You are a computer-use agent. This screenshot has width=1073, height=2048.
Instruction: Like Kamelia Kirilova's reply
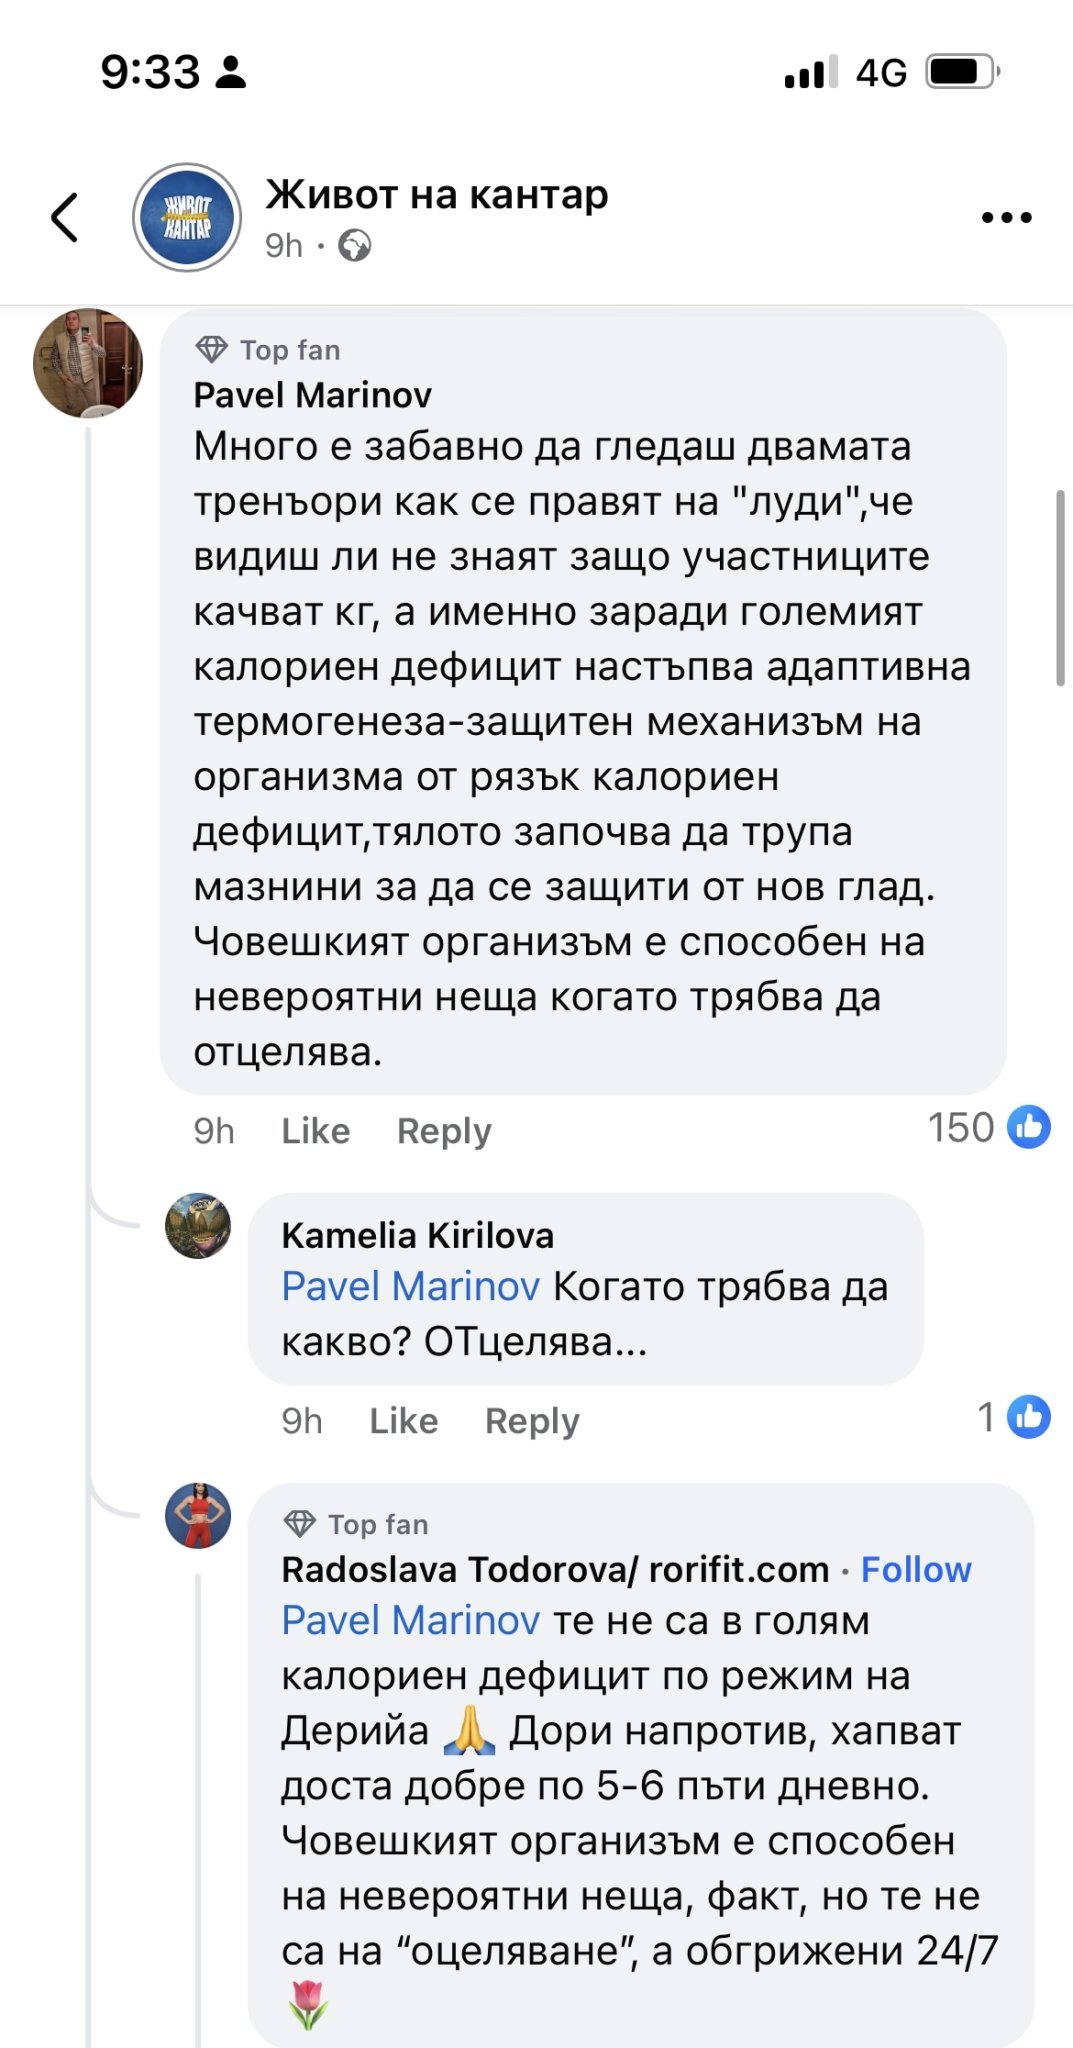(403, 1421)
